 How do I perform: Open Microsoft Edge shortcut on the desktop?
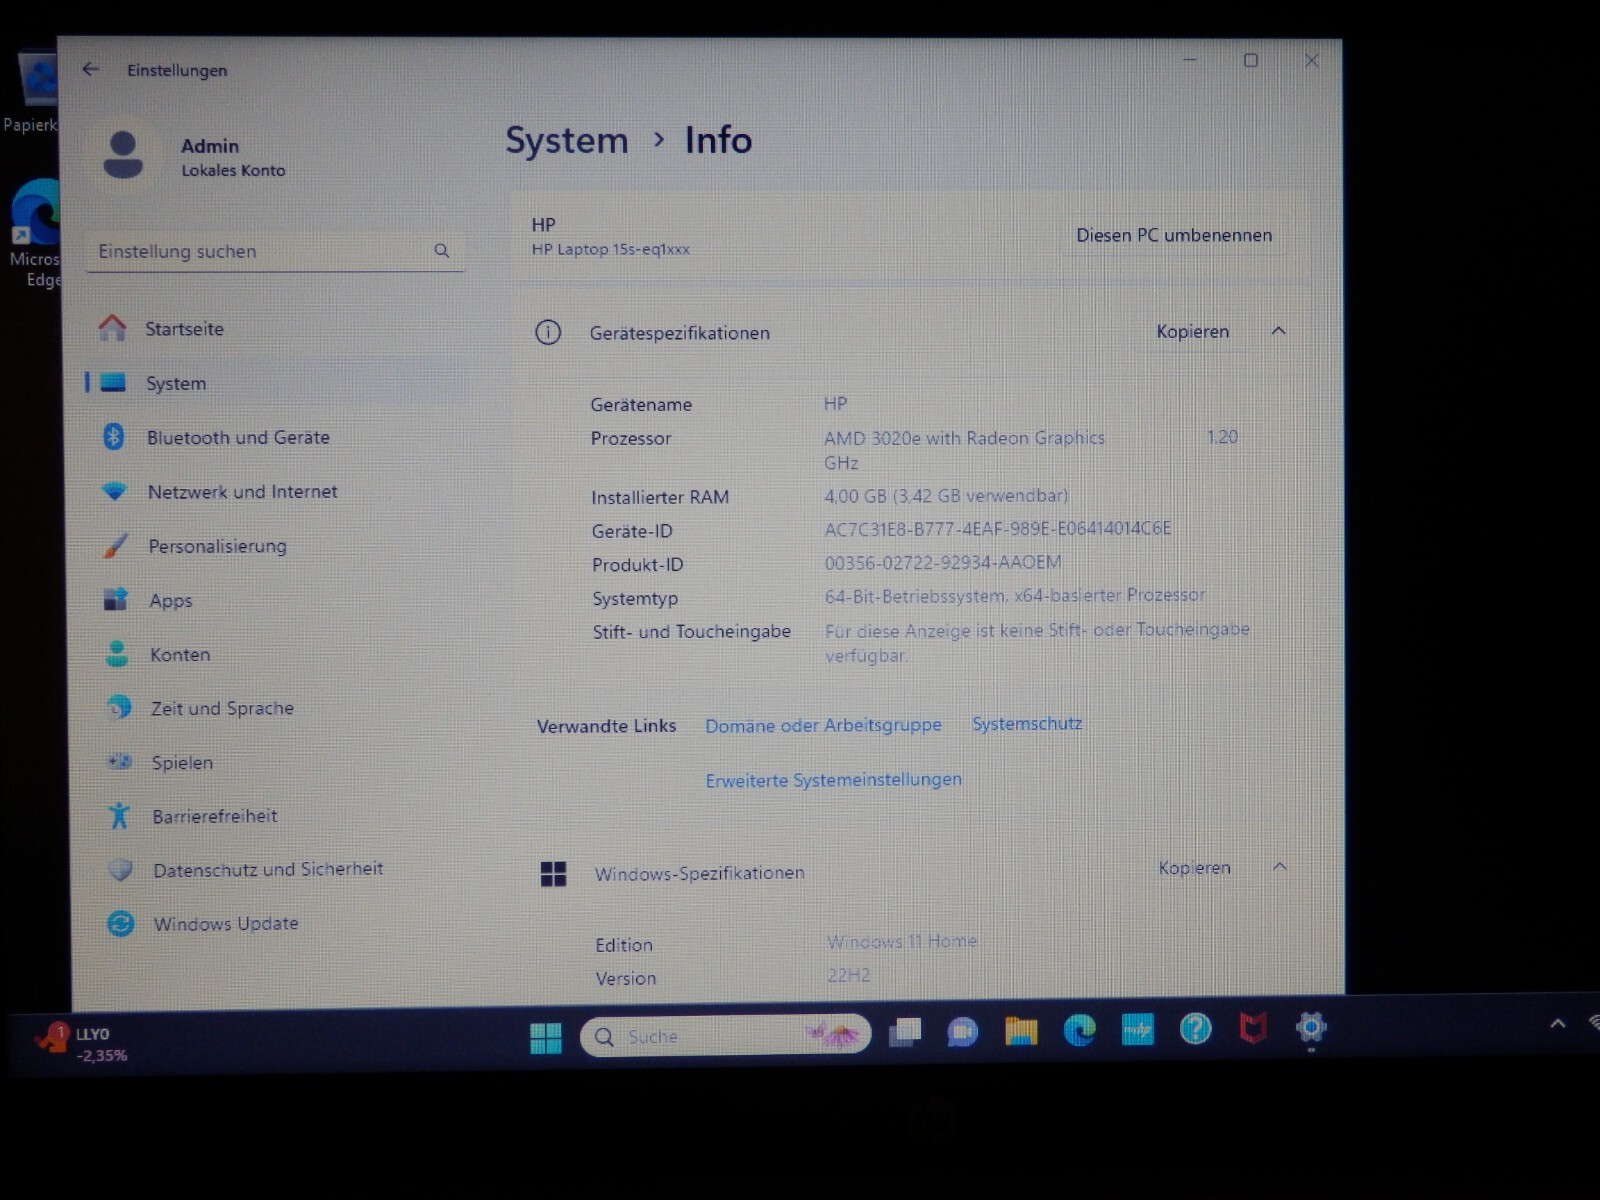pyautogui.click(x=35, y=232)
